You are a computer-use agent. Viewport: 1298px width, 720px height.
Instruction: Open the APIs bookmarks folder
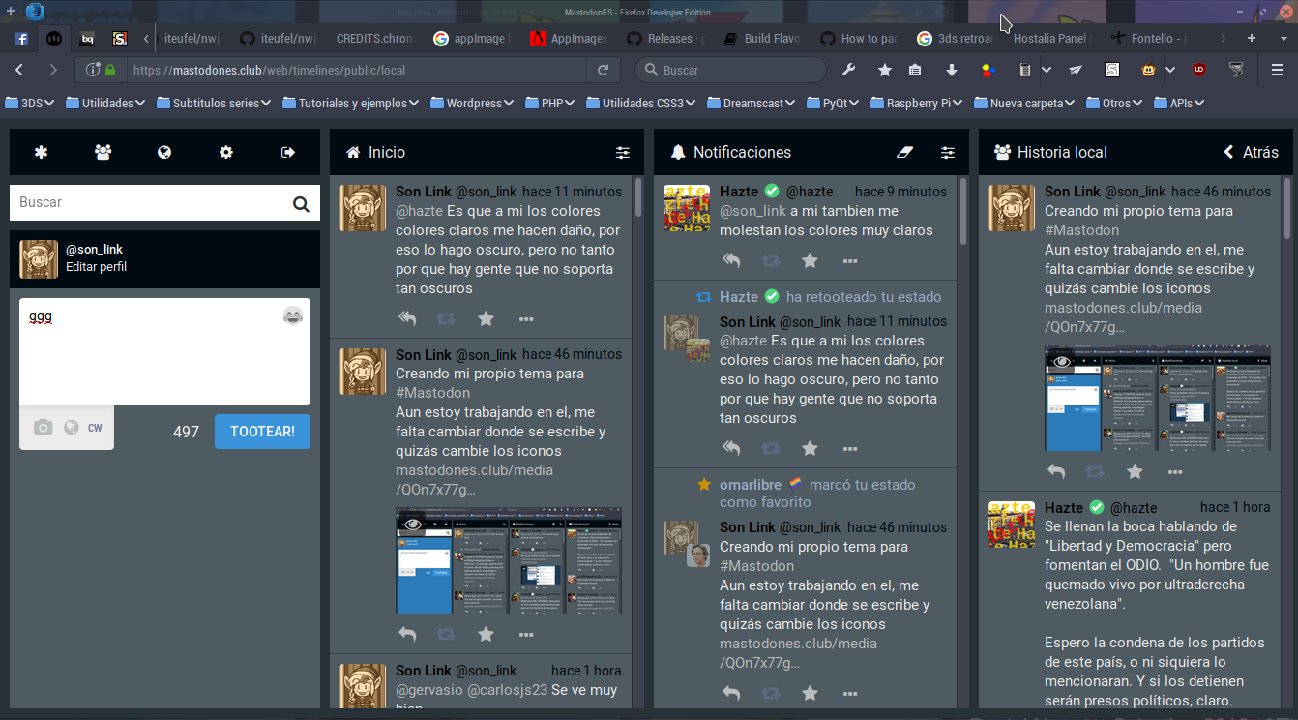(1179, 102)
